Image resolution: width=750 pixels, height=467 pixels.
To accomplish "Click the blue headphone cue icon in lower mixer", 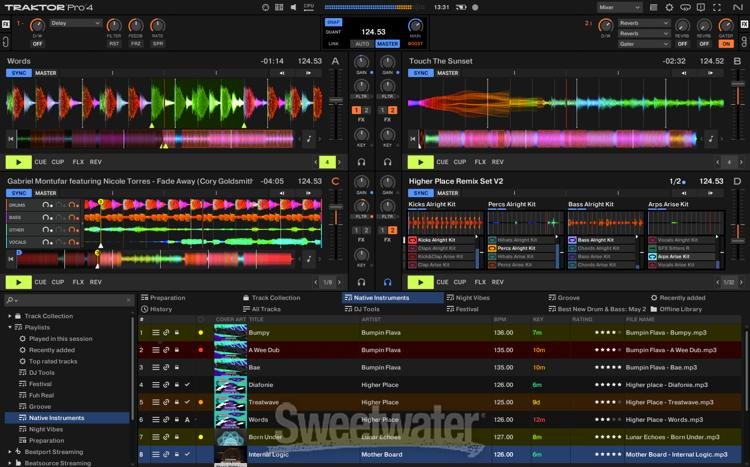I will pyautogui.click(x=387, y=282).
